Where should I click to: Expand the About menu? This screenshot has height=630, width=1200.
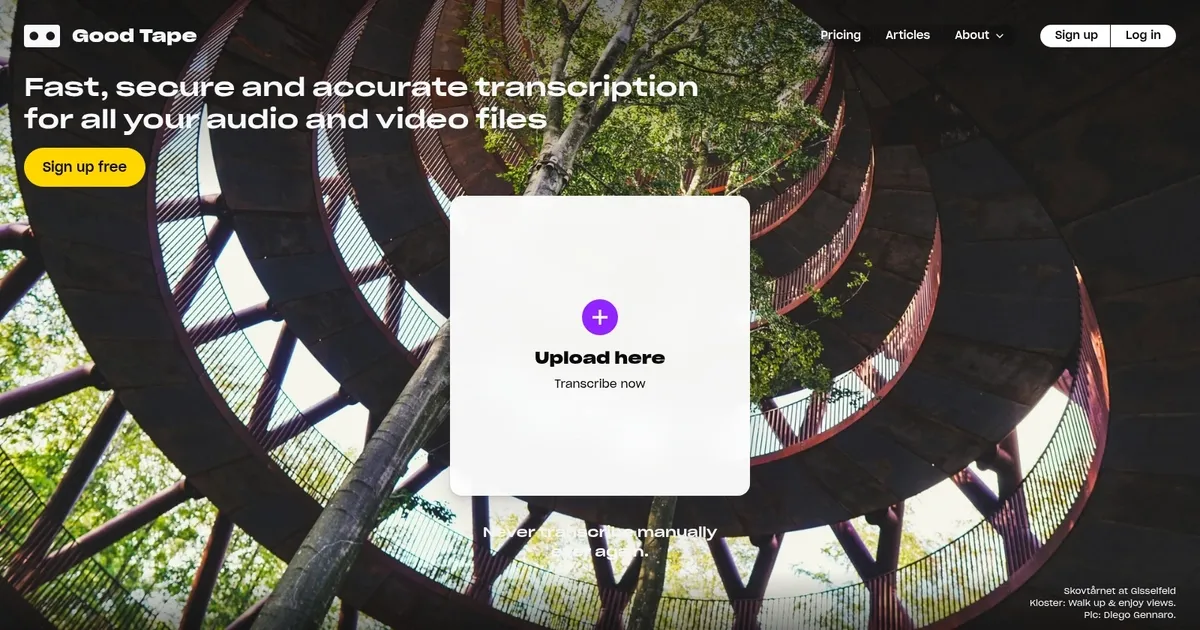[978, 35]
